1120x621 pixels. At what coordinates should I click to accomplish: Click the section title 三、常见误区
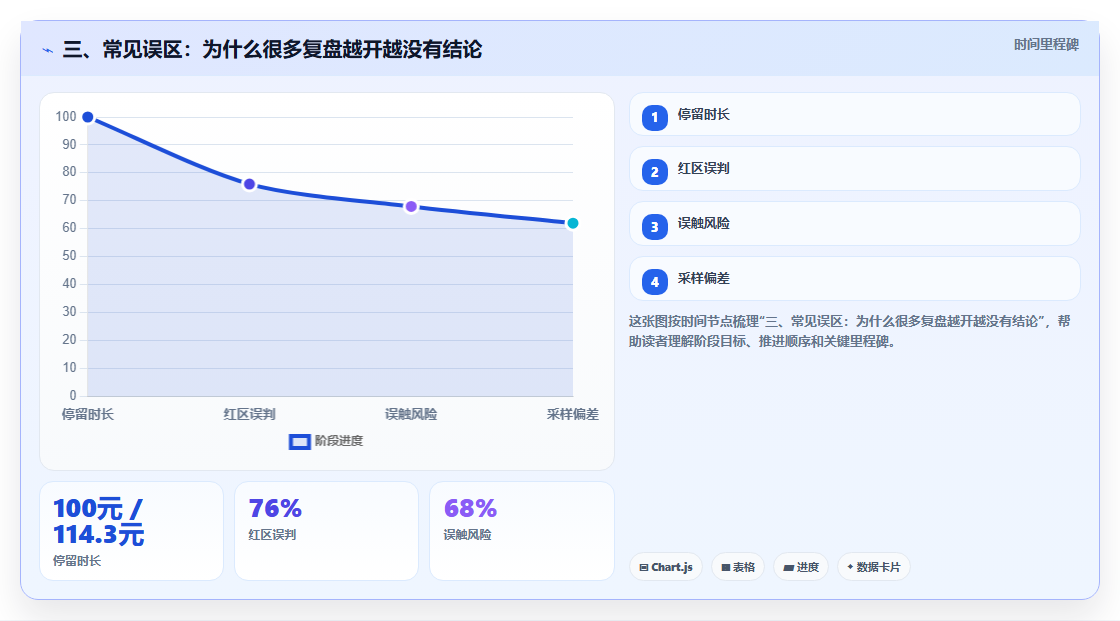[x=272, y=49]
